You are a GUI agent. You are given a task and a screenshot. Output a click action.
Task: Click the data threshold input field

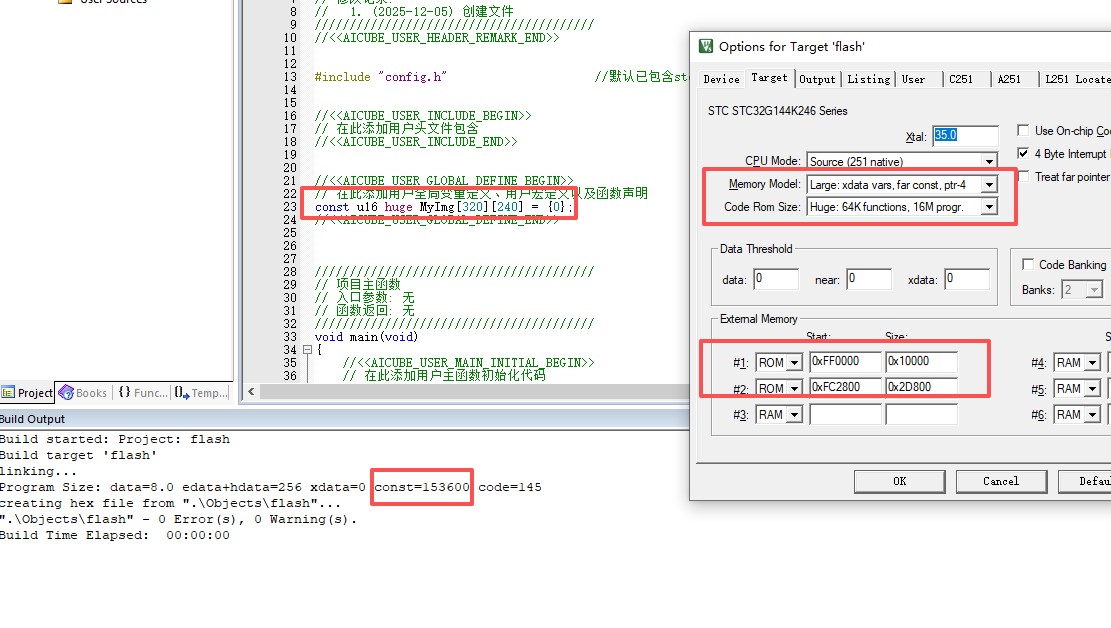tap(776, 279)
